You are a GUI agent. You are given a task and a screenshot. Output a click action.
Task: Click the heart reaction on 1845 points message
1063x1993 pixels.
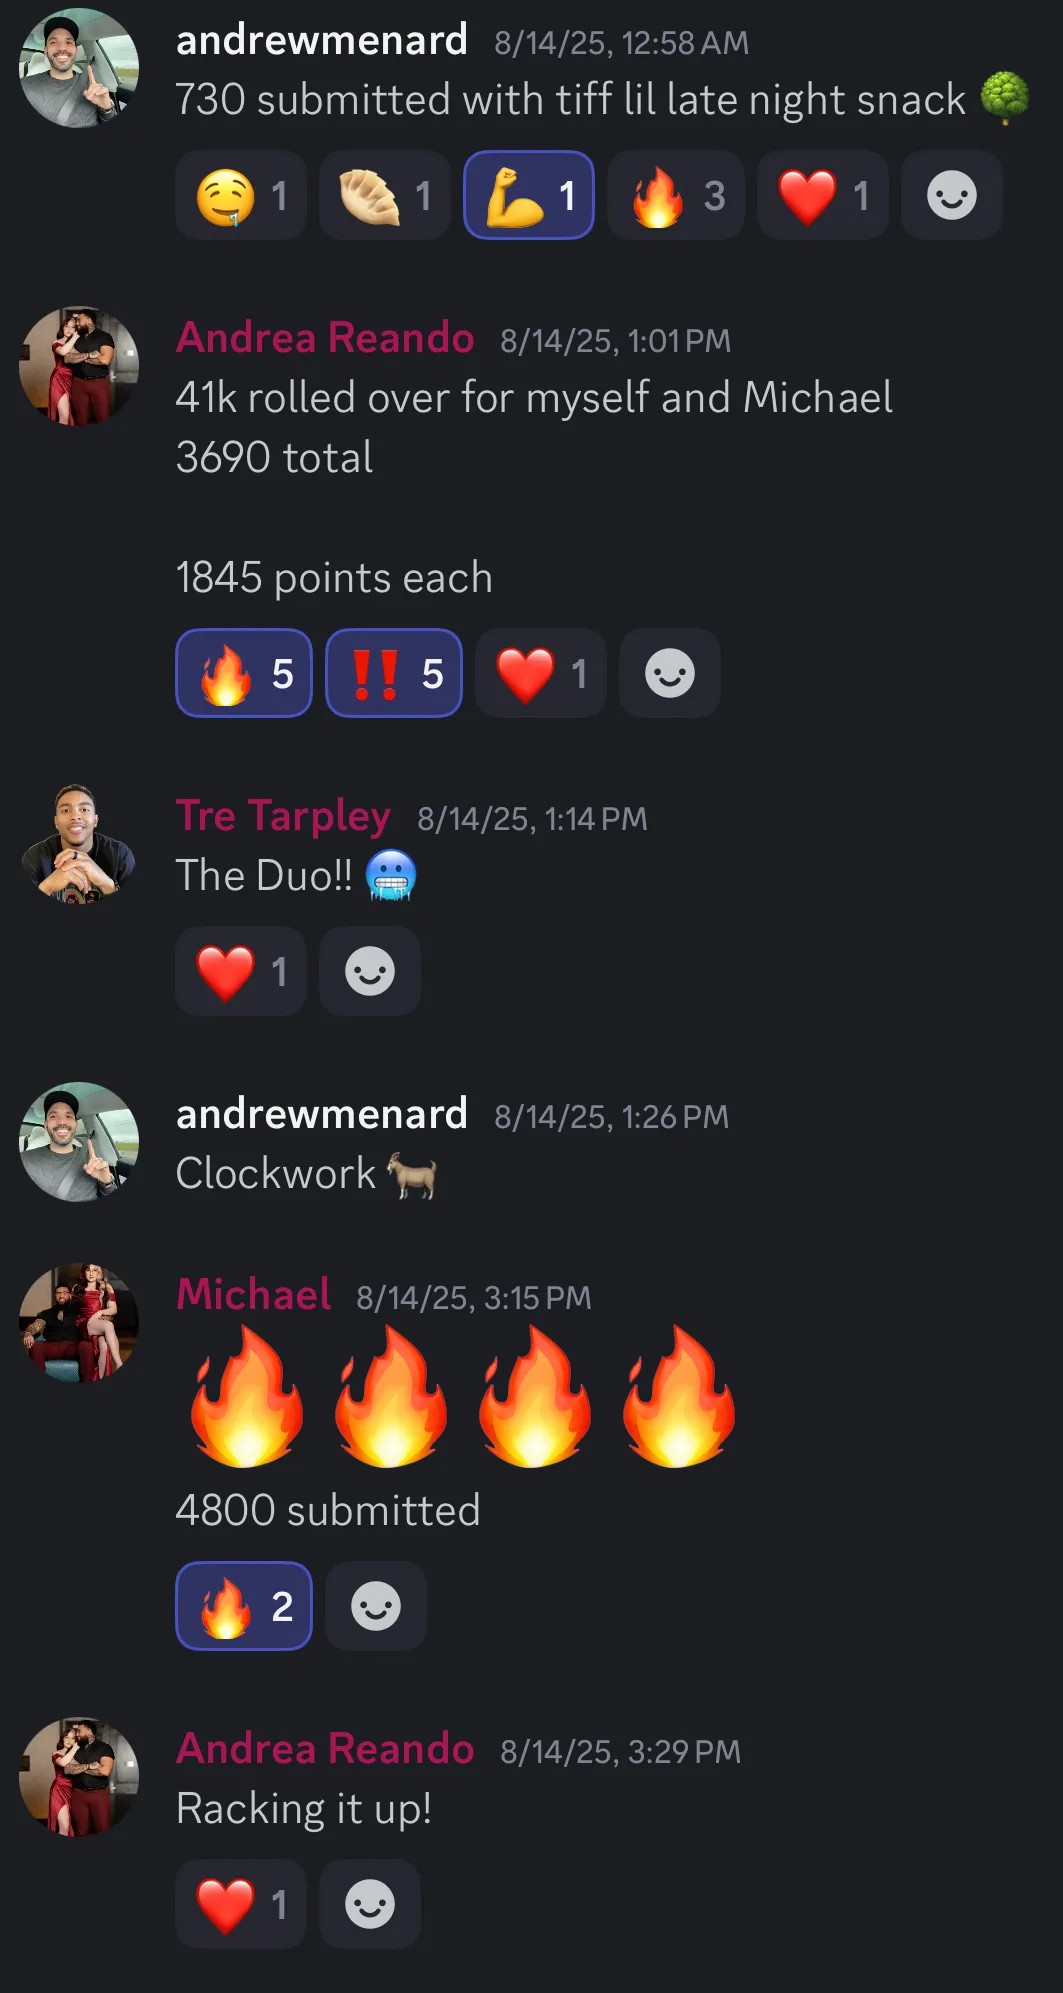click(x=541, y=673)
